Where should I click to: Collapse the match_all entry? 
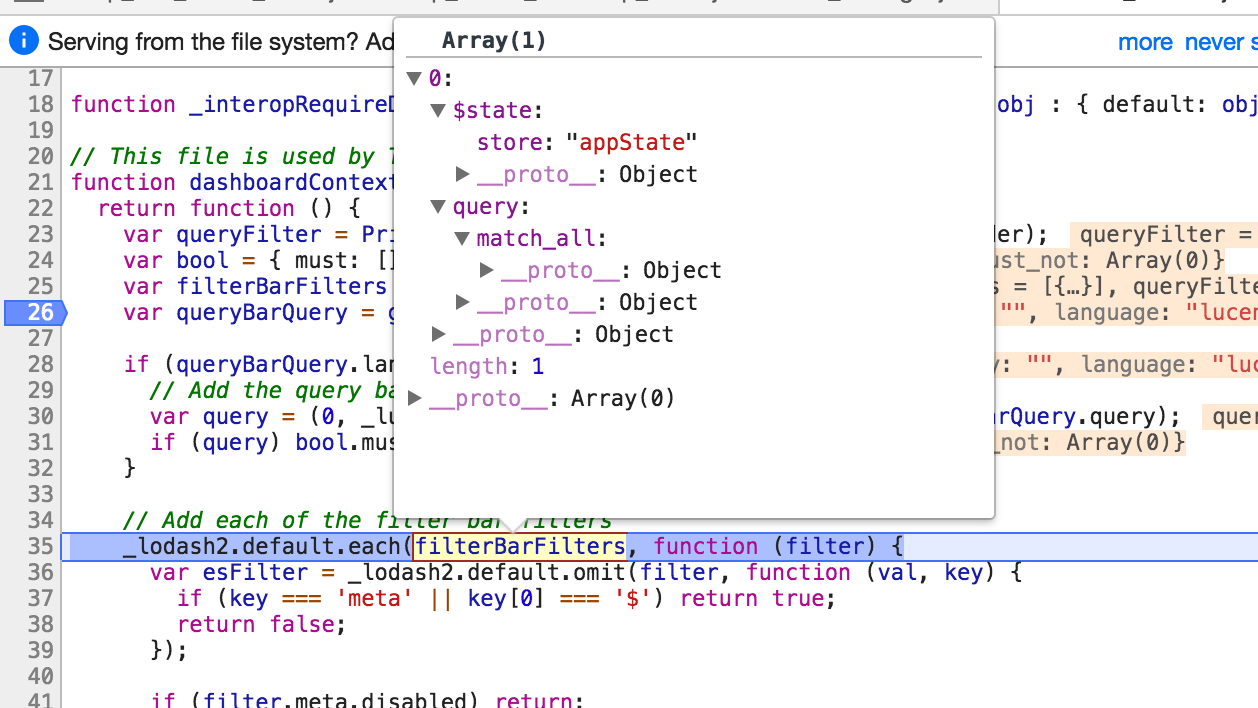click(x=462, y=238)
